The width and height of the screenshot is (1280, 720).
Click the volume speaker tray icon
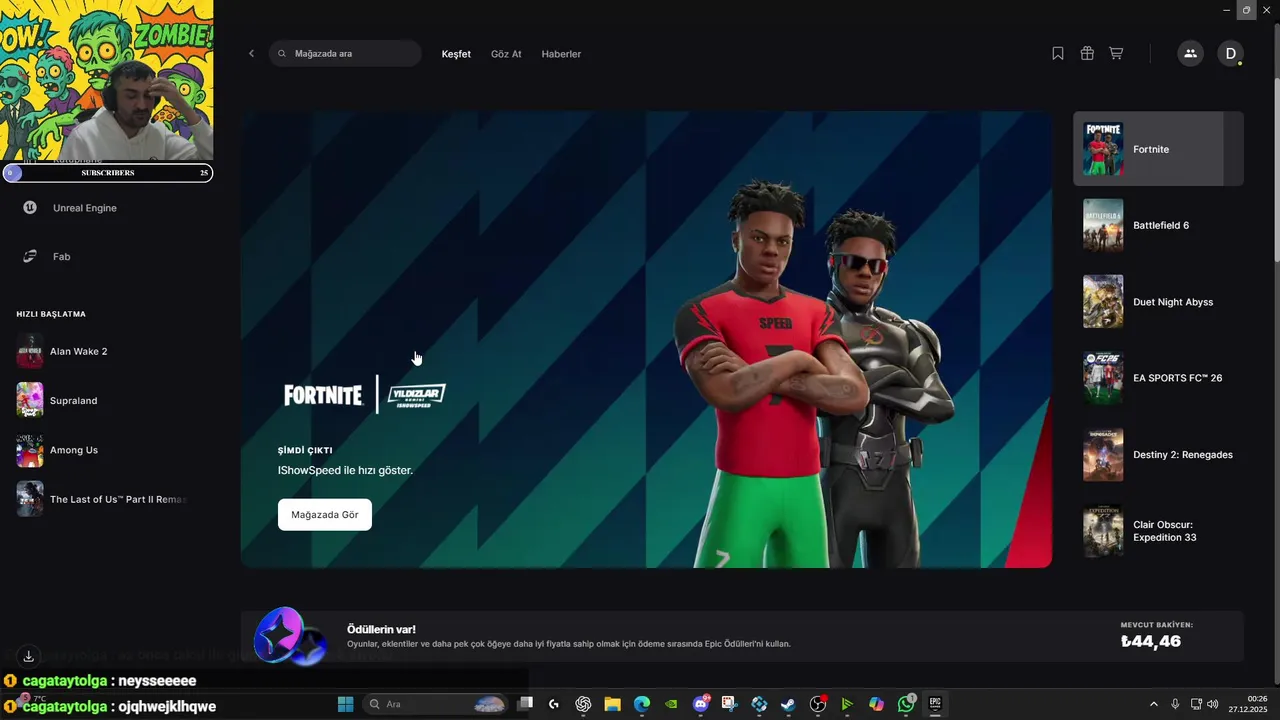coord(1213,704)
